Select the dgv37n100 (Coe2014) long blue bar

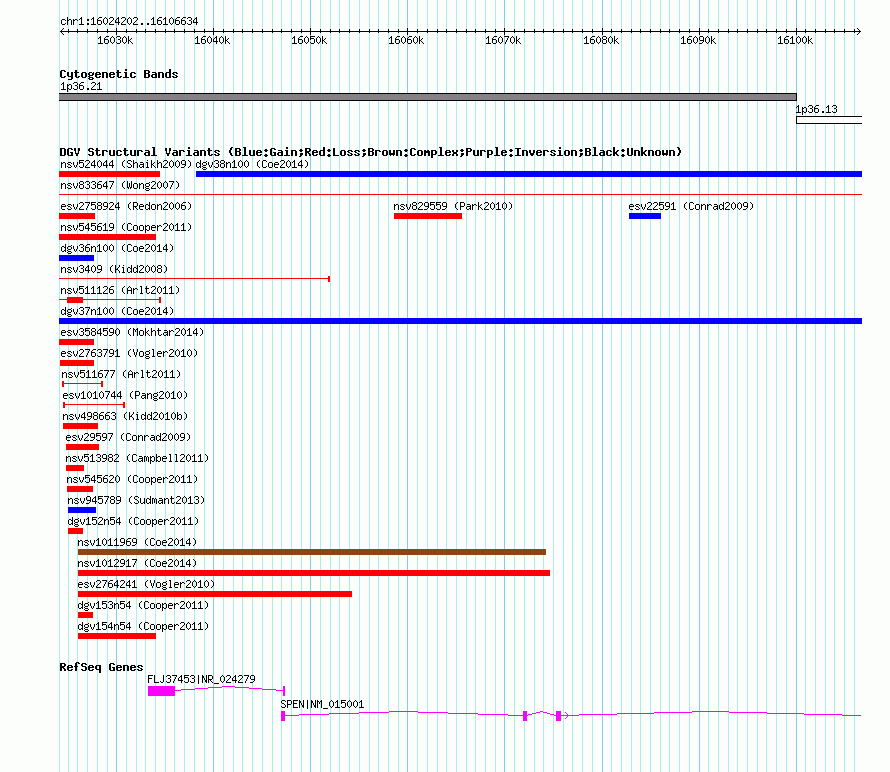[460, 321]
